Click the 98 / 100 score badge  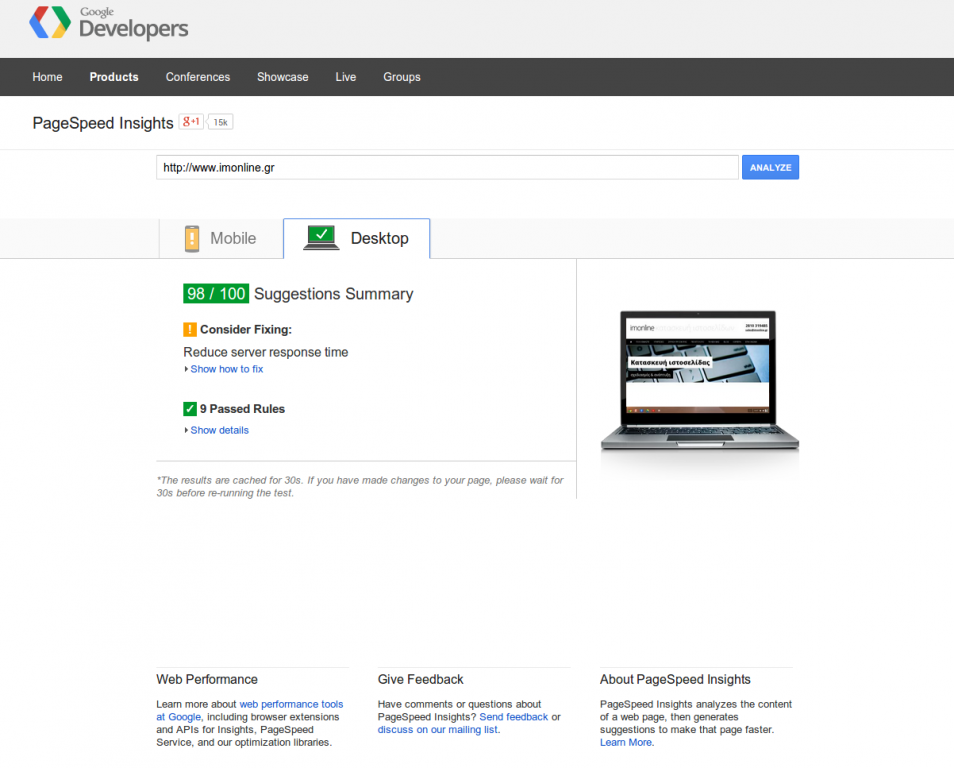coord(216,294)
